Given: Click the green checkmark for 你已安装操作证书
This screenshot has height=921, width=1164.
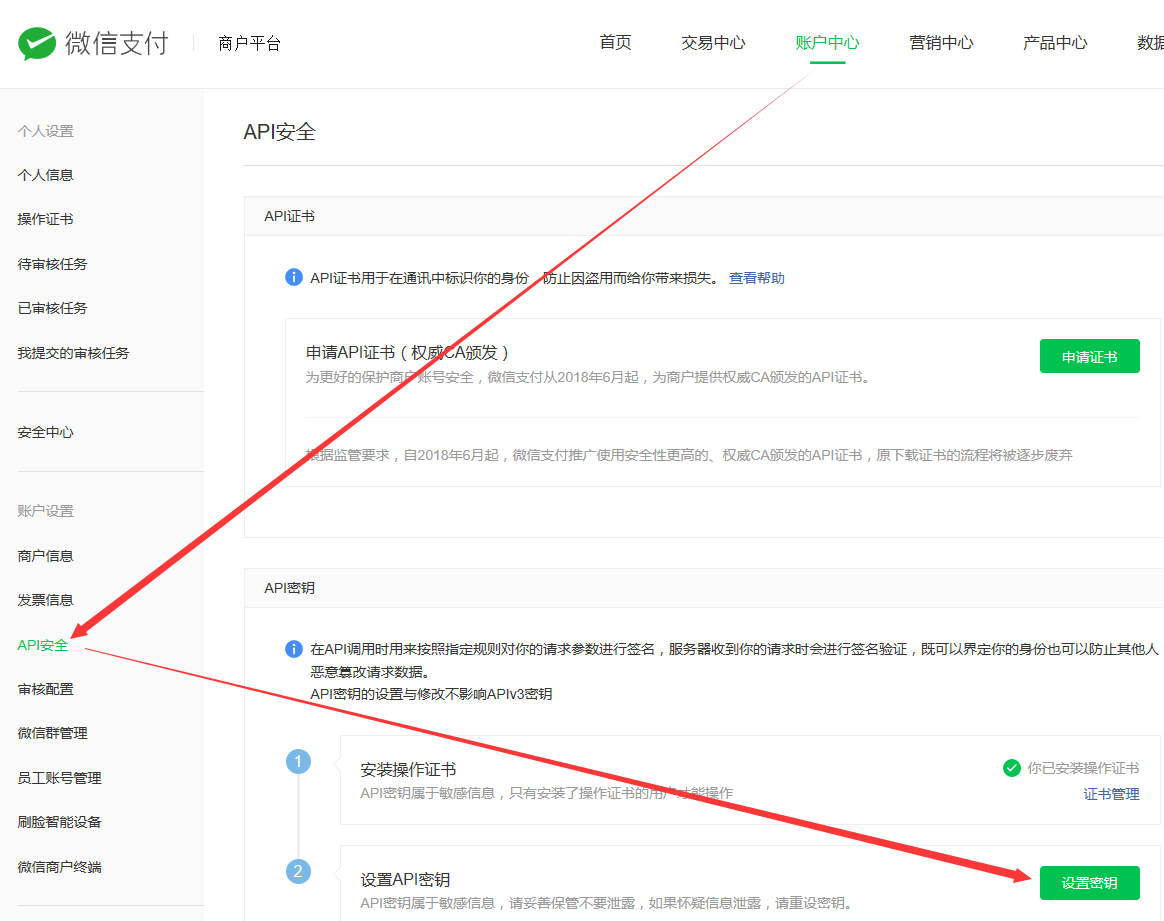Looking at the screenshot, I should (x=1012, y=768).
